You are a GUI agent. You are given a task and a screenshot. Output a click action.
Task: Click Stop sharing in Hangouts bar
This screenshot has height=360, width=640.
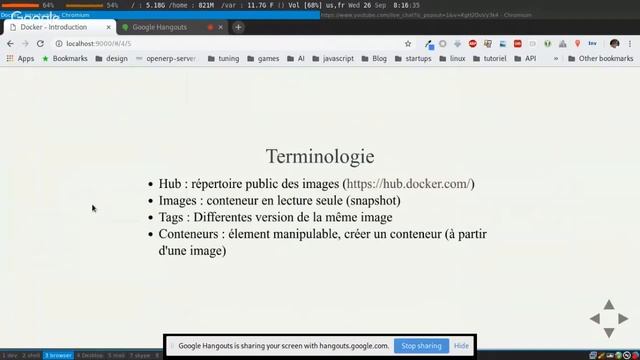(x=421, y=346)
